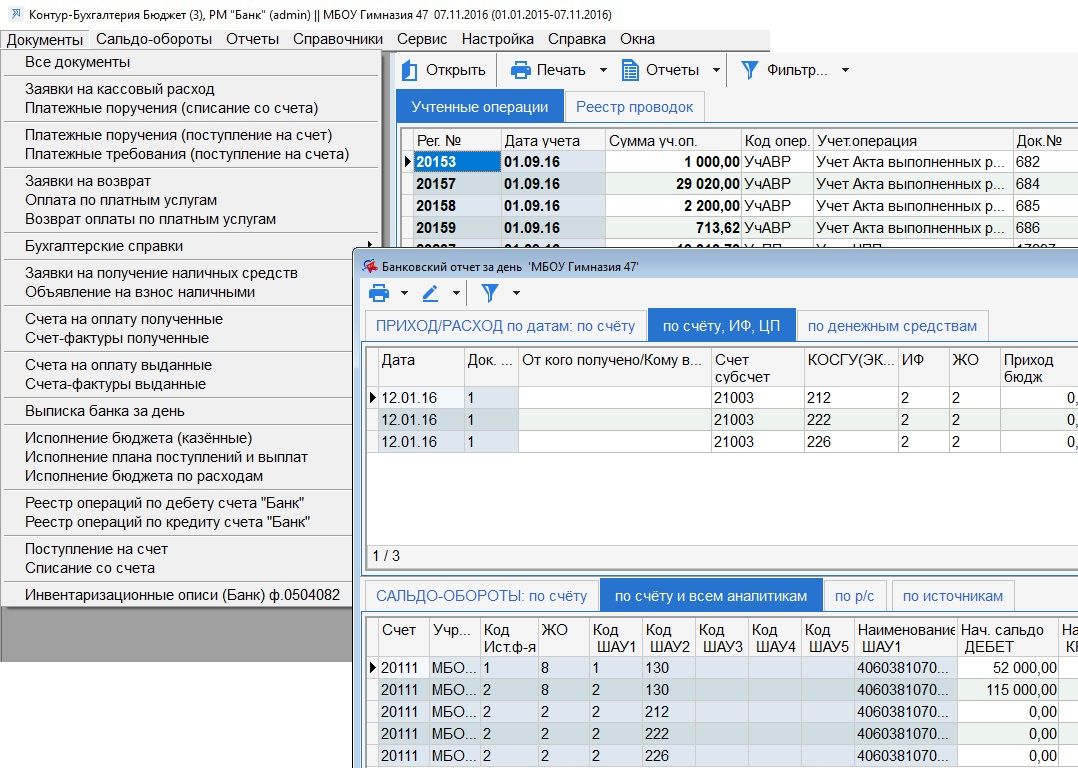1078x768 pixels.
Task: Open the Сервис menu
Action: (422, 39)
